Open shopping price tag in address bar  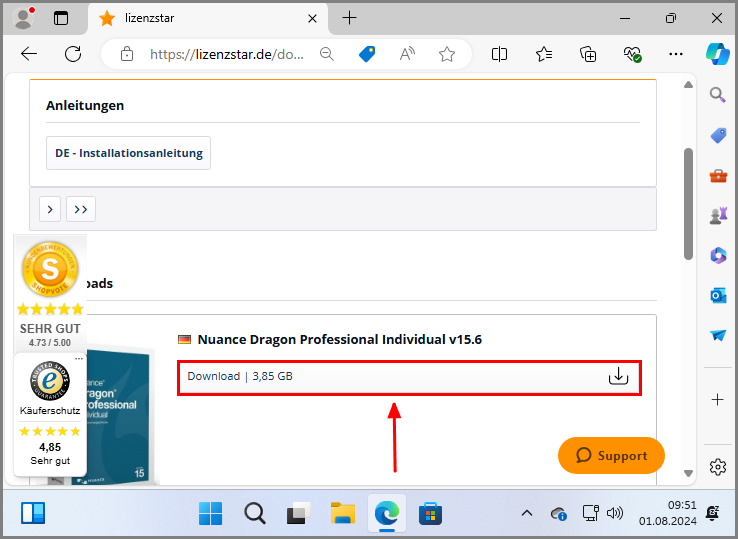367,54
